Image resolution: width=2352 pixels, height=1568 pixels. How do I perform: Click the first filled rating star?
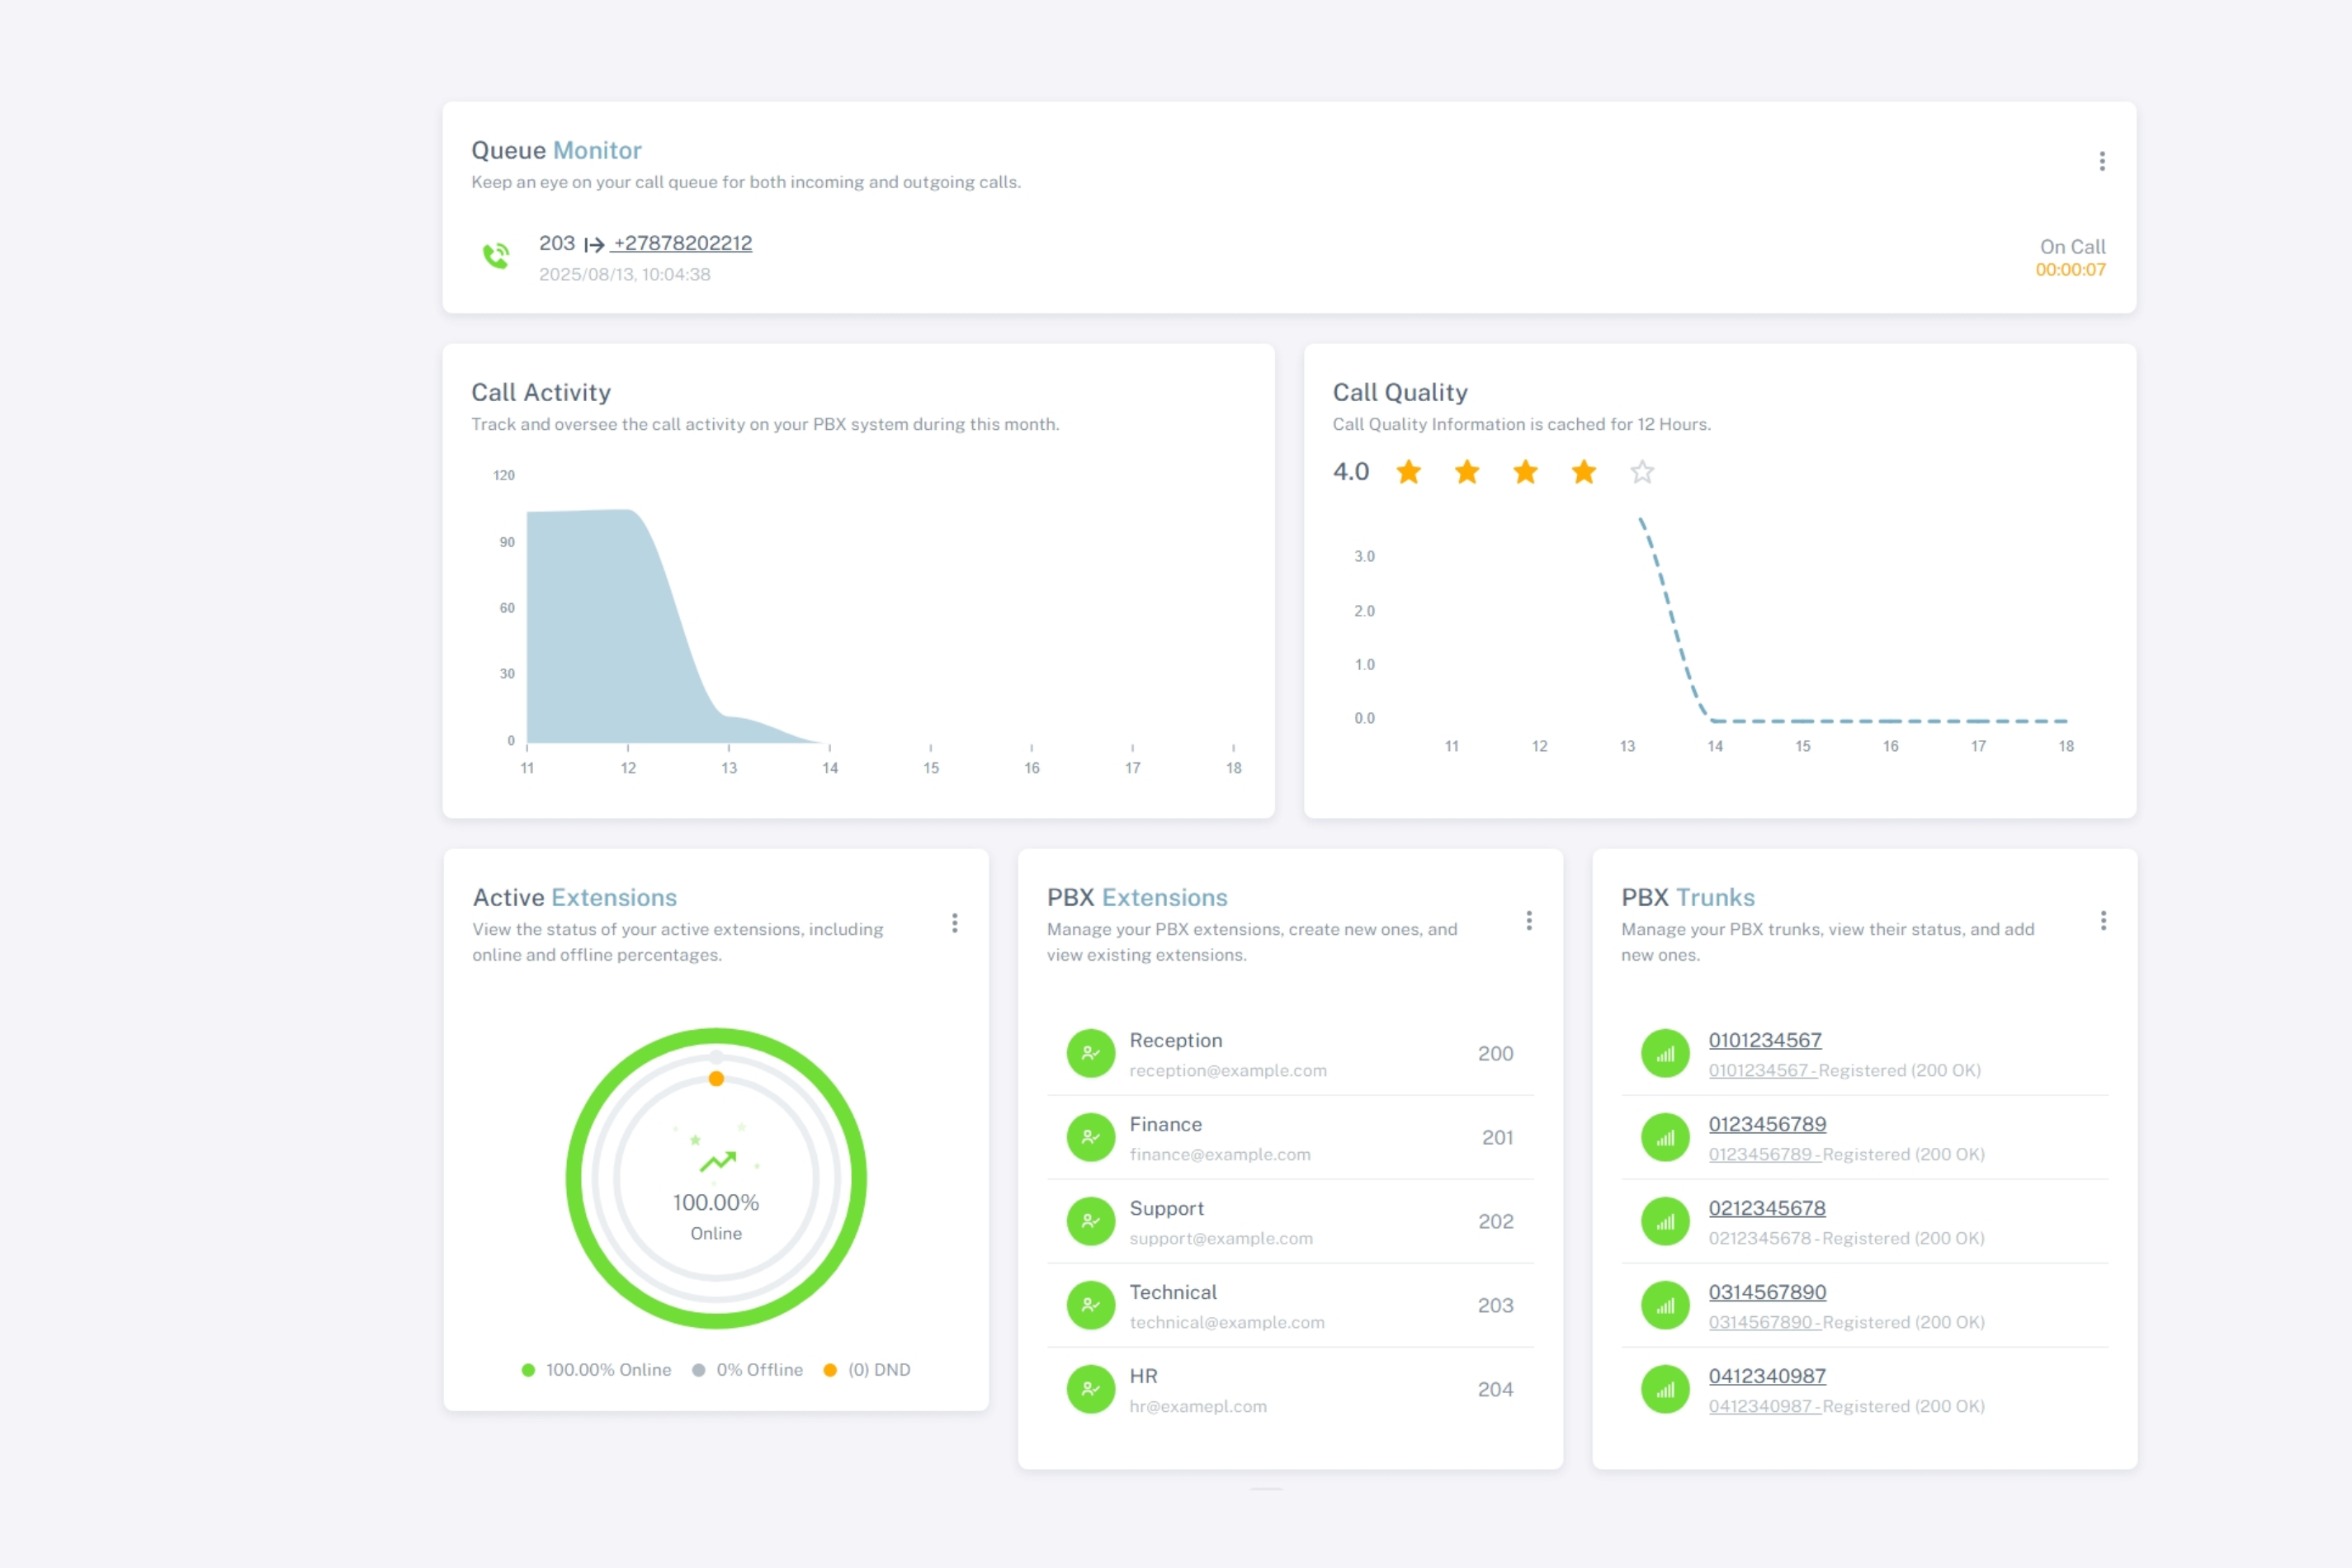[x=1408, y=471]
